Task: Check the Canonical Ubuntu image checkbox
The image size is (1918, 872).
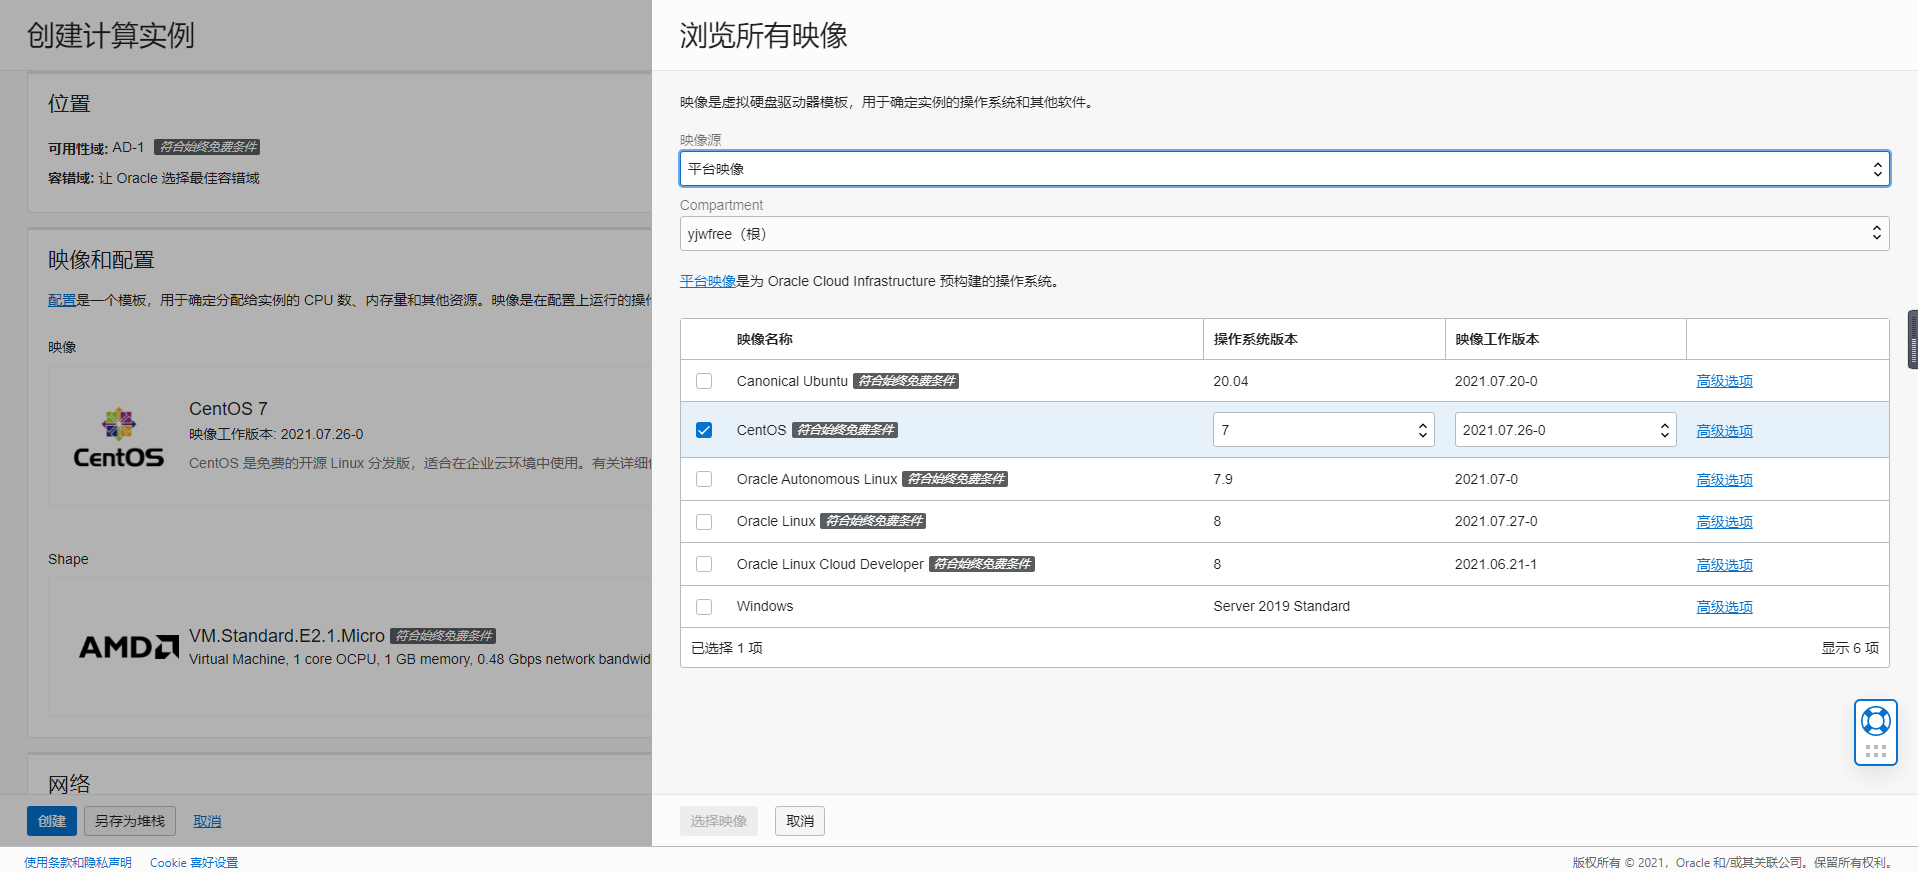Action: click(x=704, y=381)
